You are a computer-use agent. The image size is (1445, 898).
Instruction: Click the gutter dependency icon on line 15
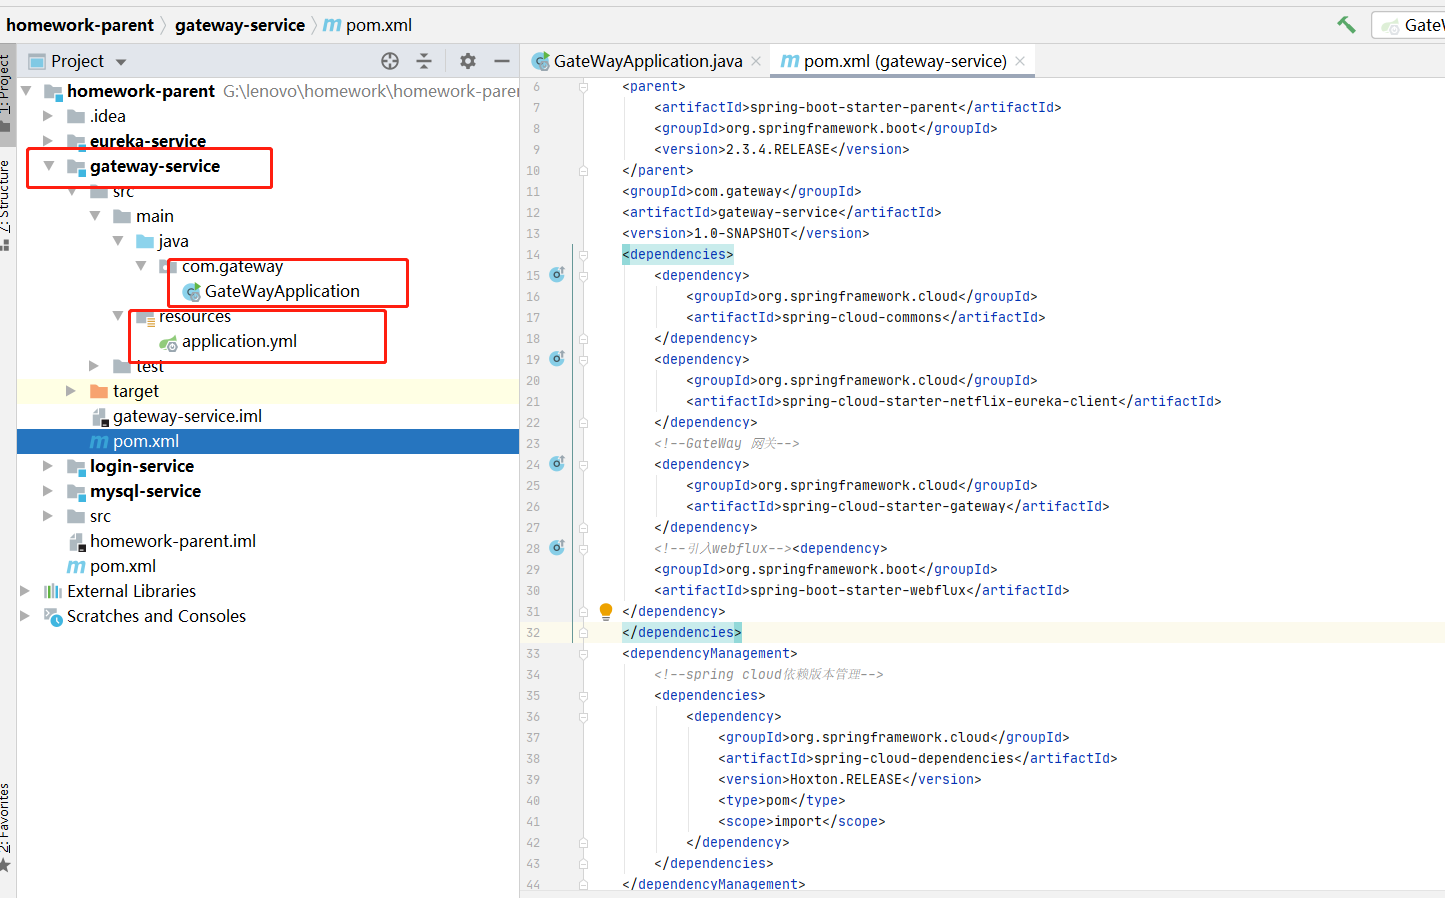557,274
